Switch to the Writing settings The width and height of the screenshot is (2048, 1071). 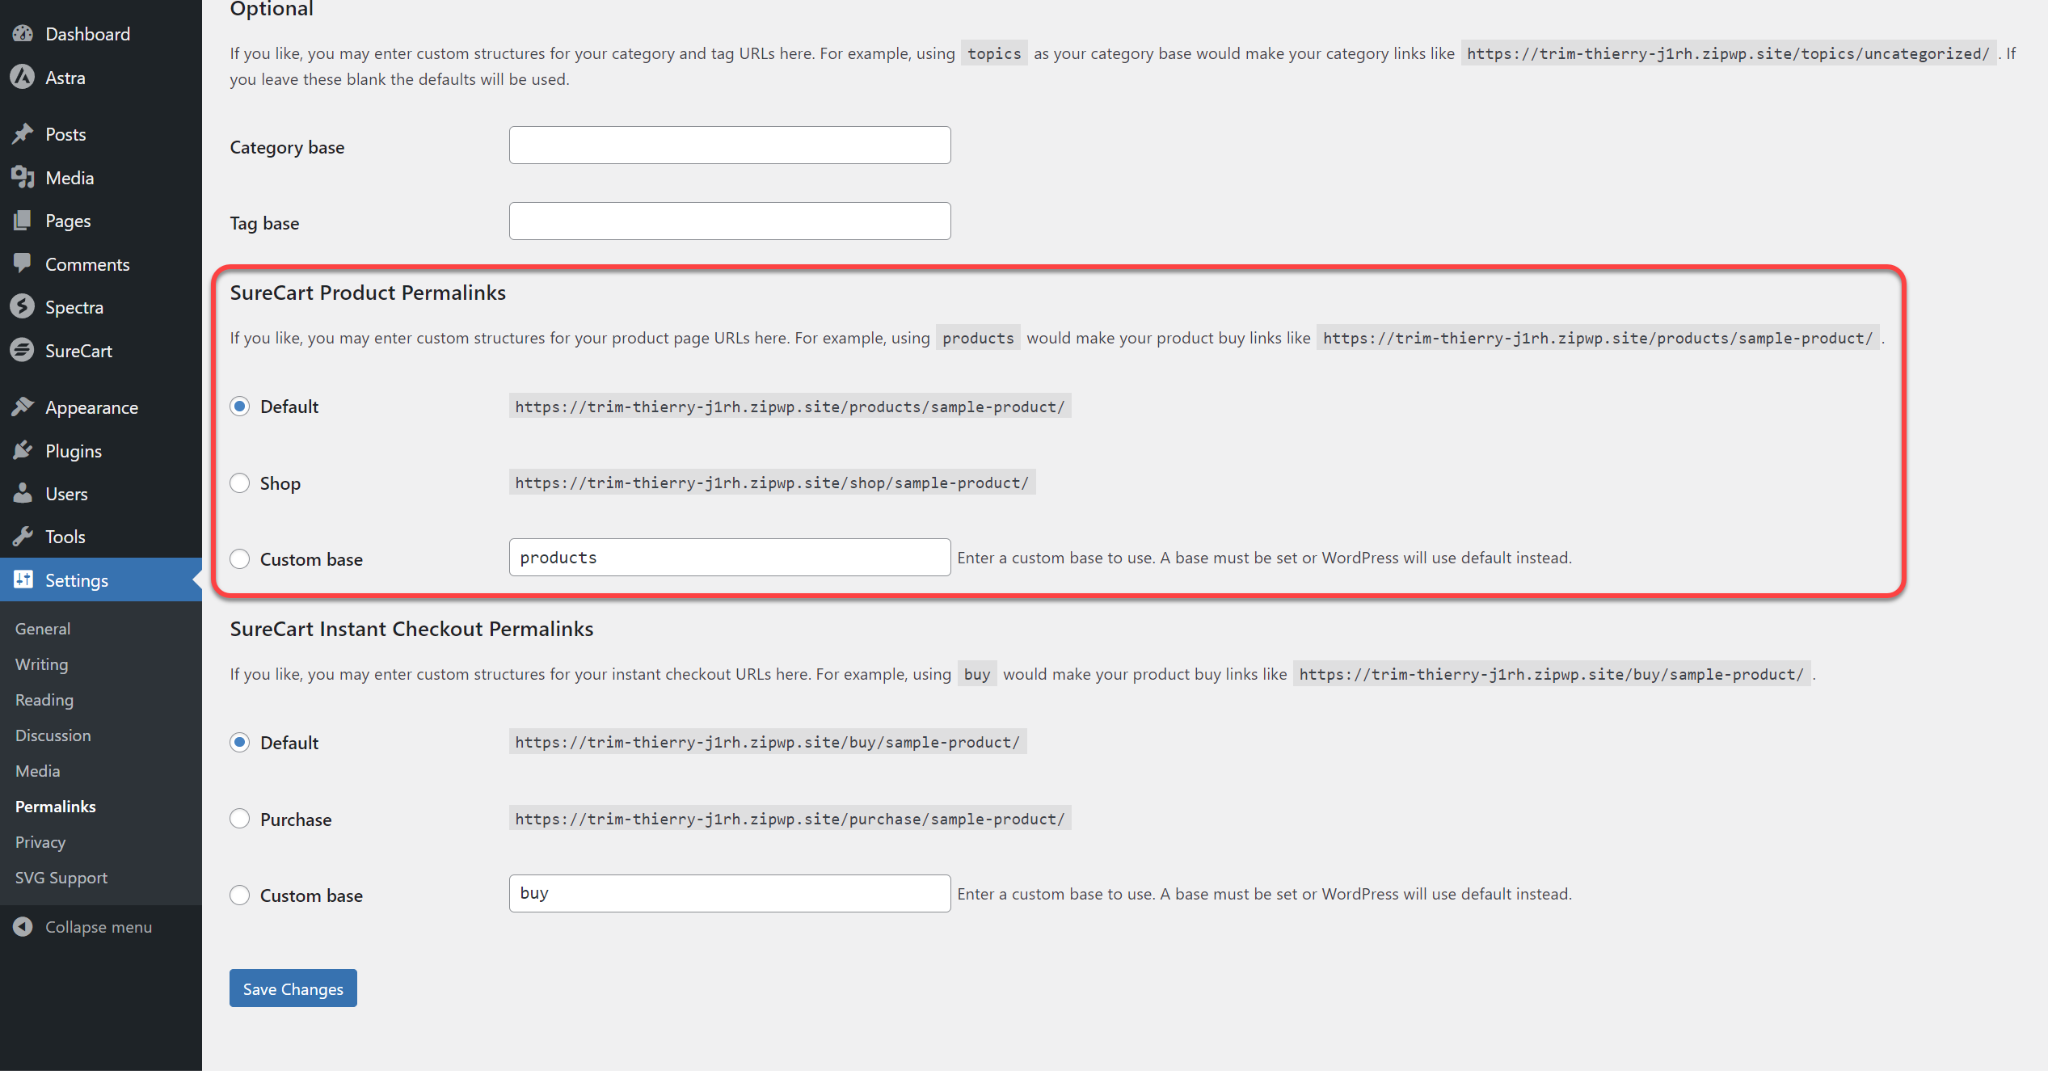[41, 664]
